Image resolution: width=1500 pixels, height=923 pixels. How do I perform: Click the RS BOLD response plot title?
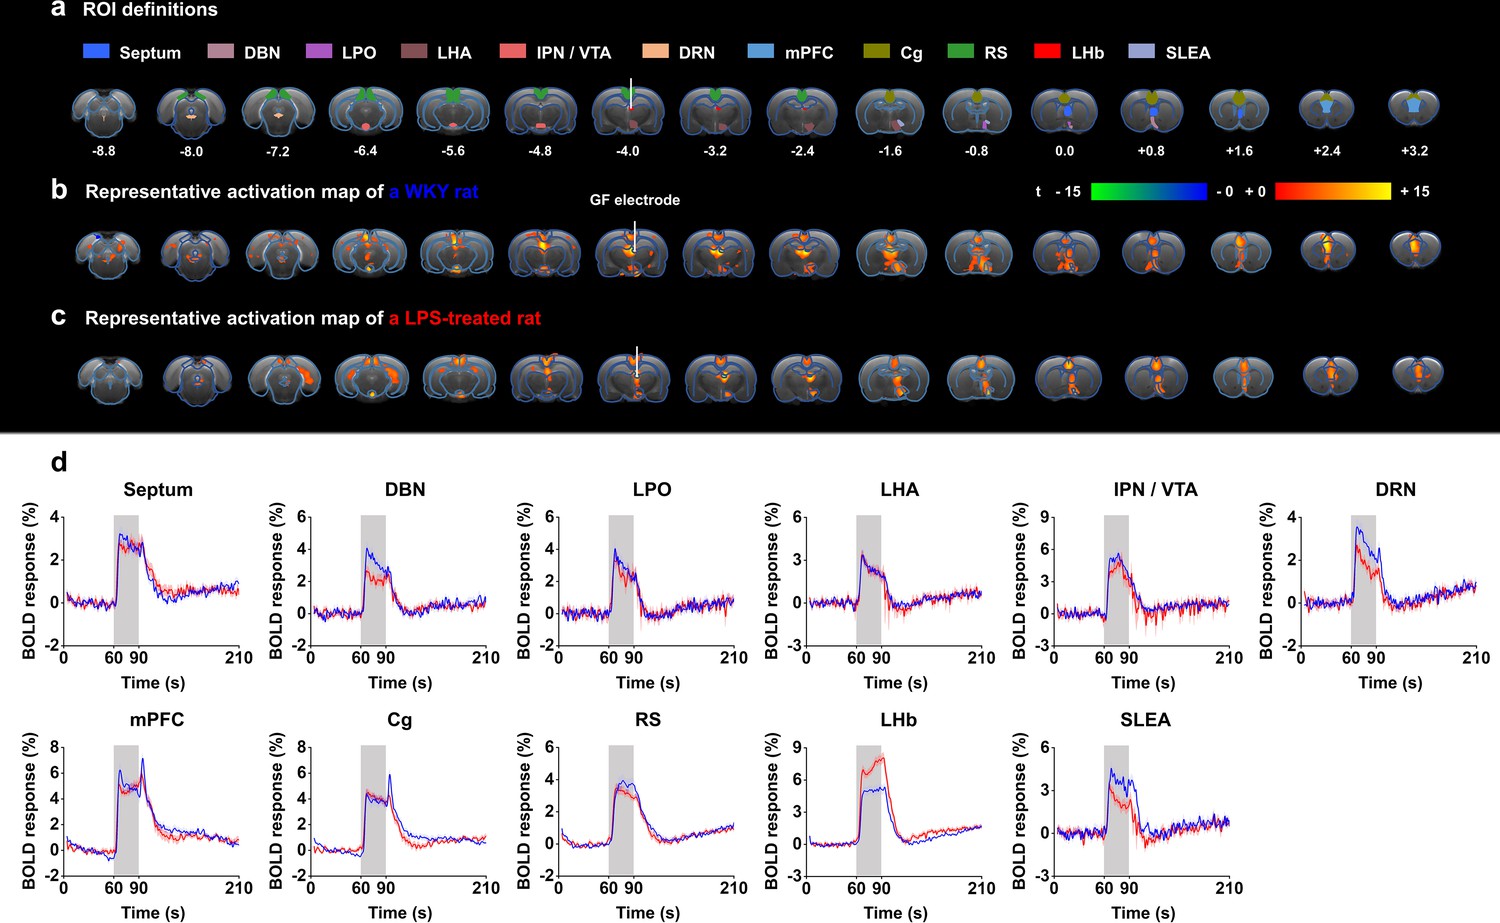pos(648,720)
